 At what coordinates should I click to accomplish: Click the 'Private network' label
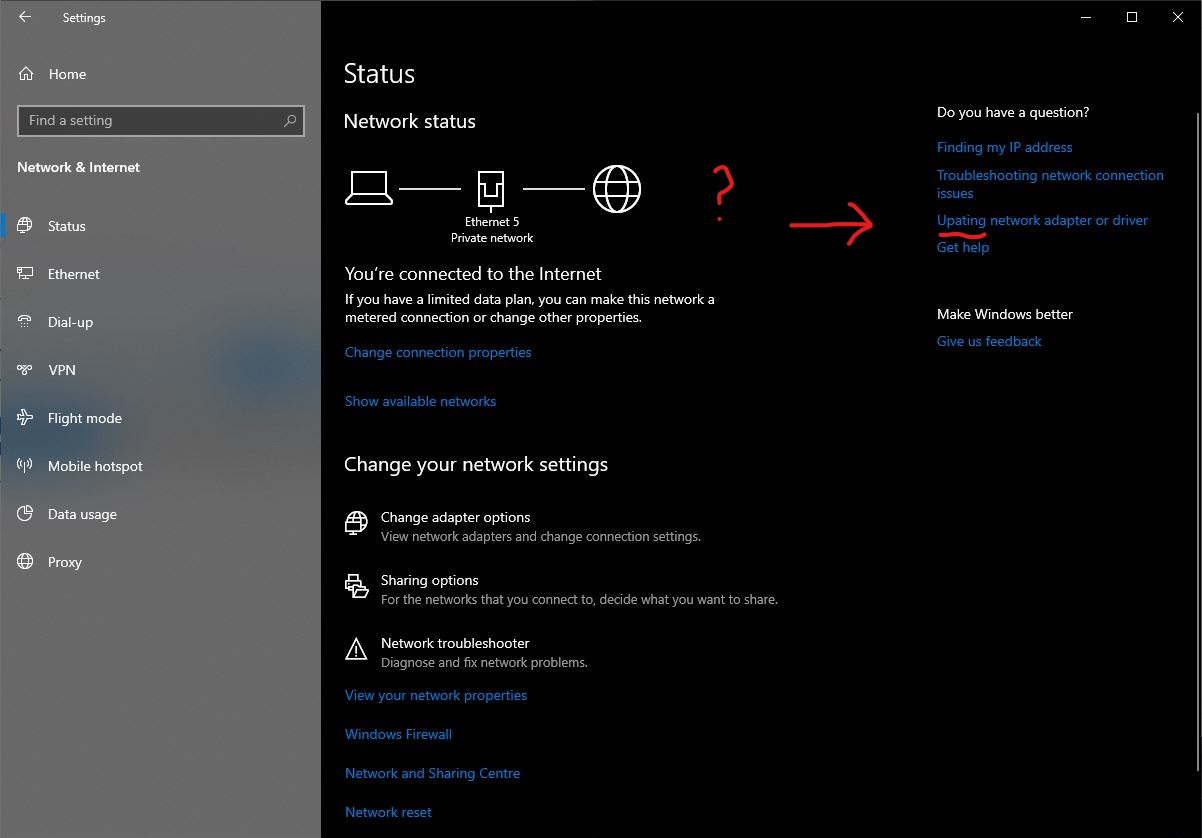492,238
